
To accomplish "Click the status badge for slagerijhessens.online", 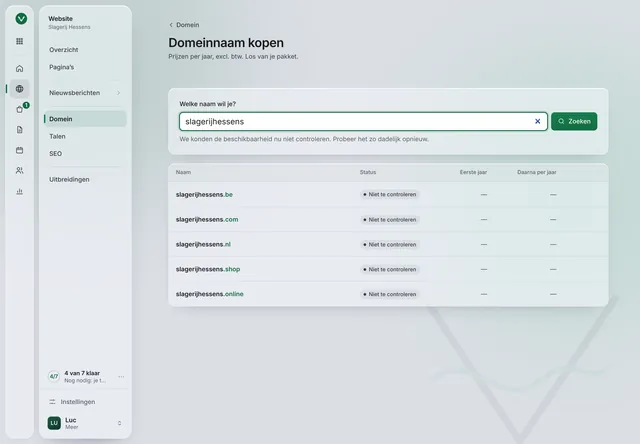I will [x=389, y=294].
